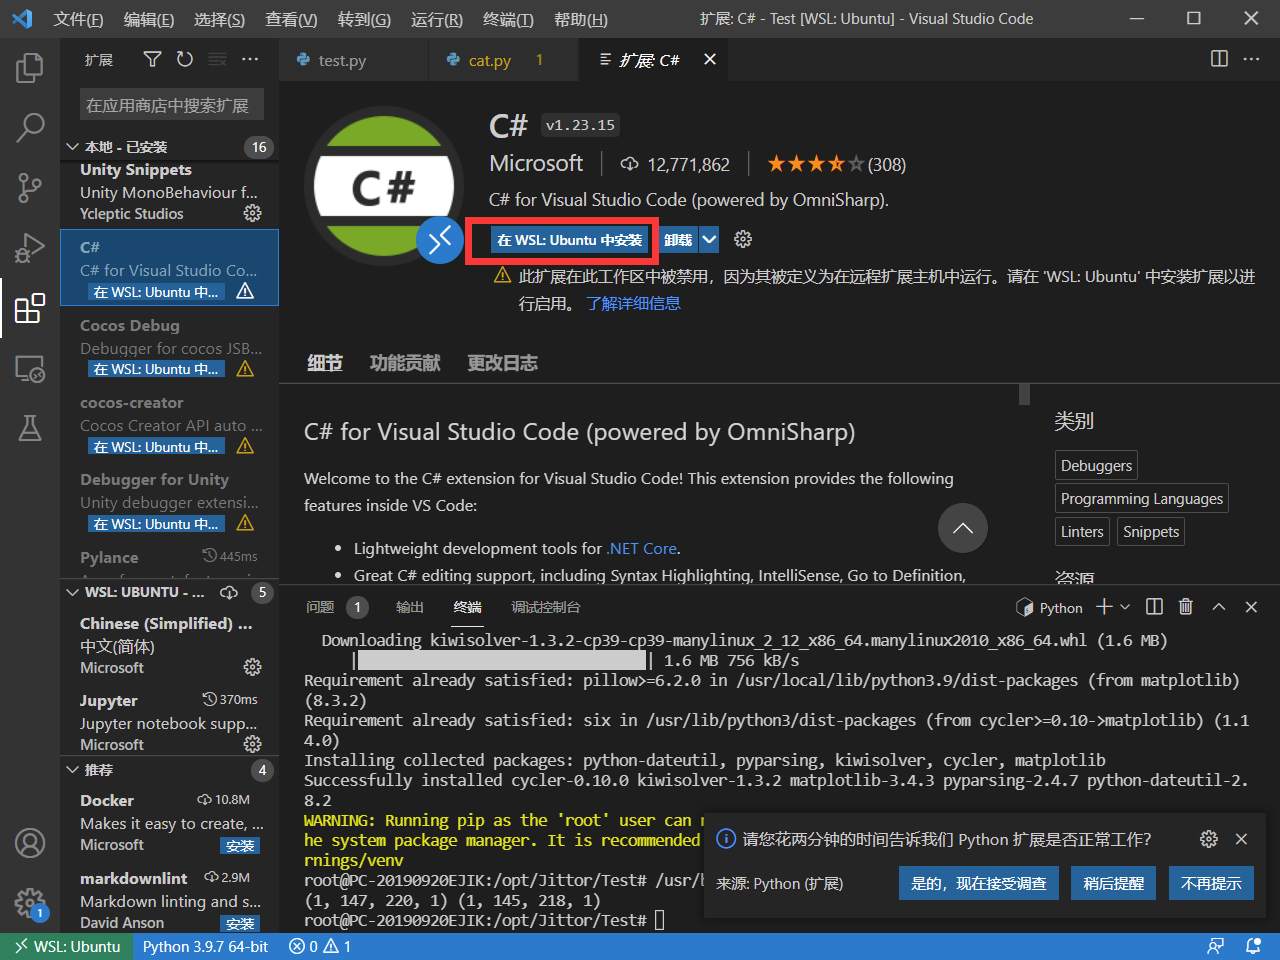Image resolution: width=1280 pixels, height=960 pixels.
Task: Open the Source Control view
Action: [30, 187]
